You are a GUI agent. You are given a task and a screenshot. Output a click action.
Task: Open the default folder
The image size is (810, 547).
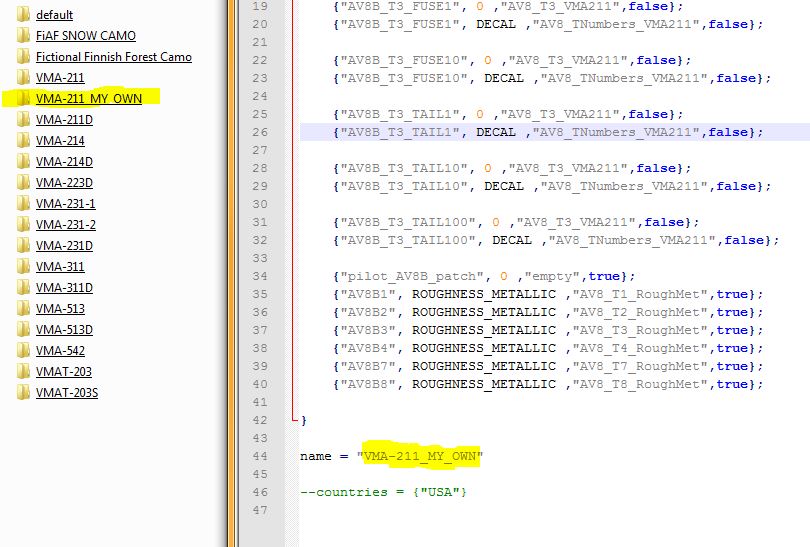pyautogui.click(x=54, y=14)
